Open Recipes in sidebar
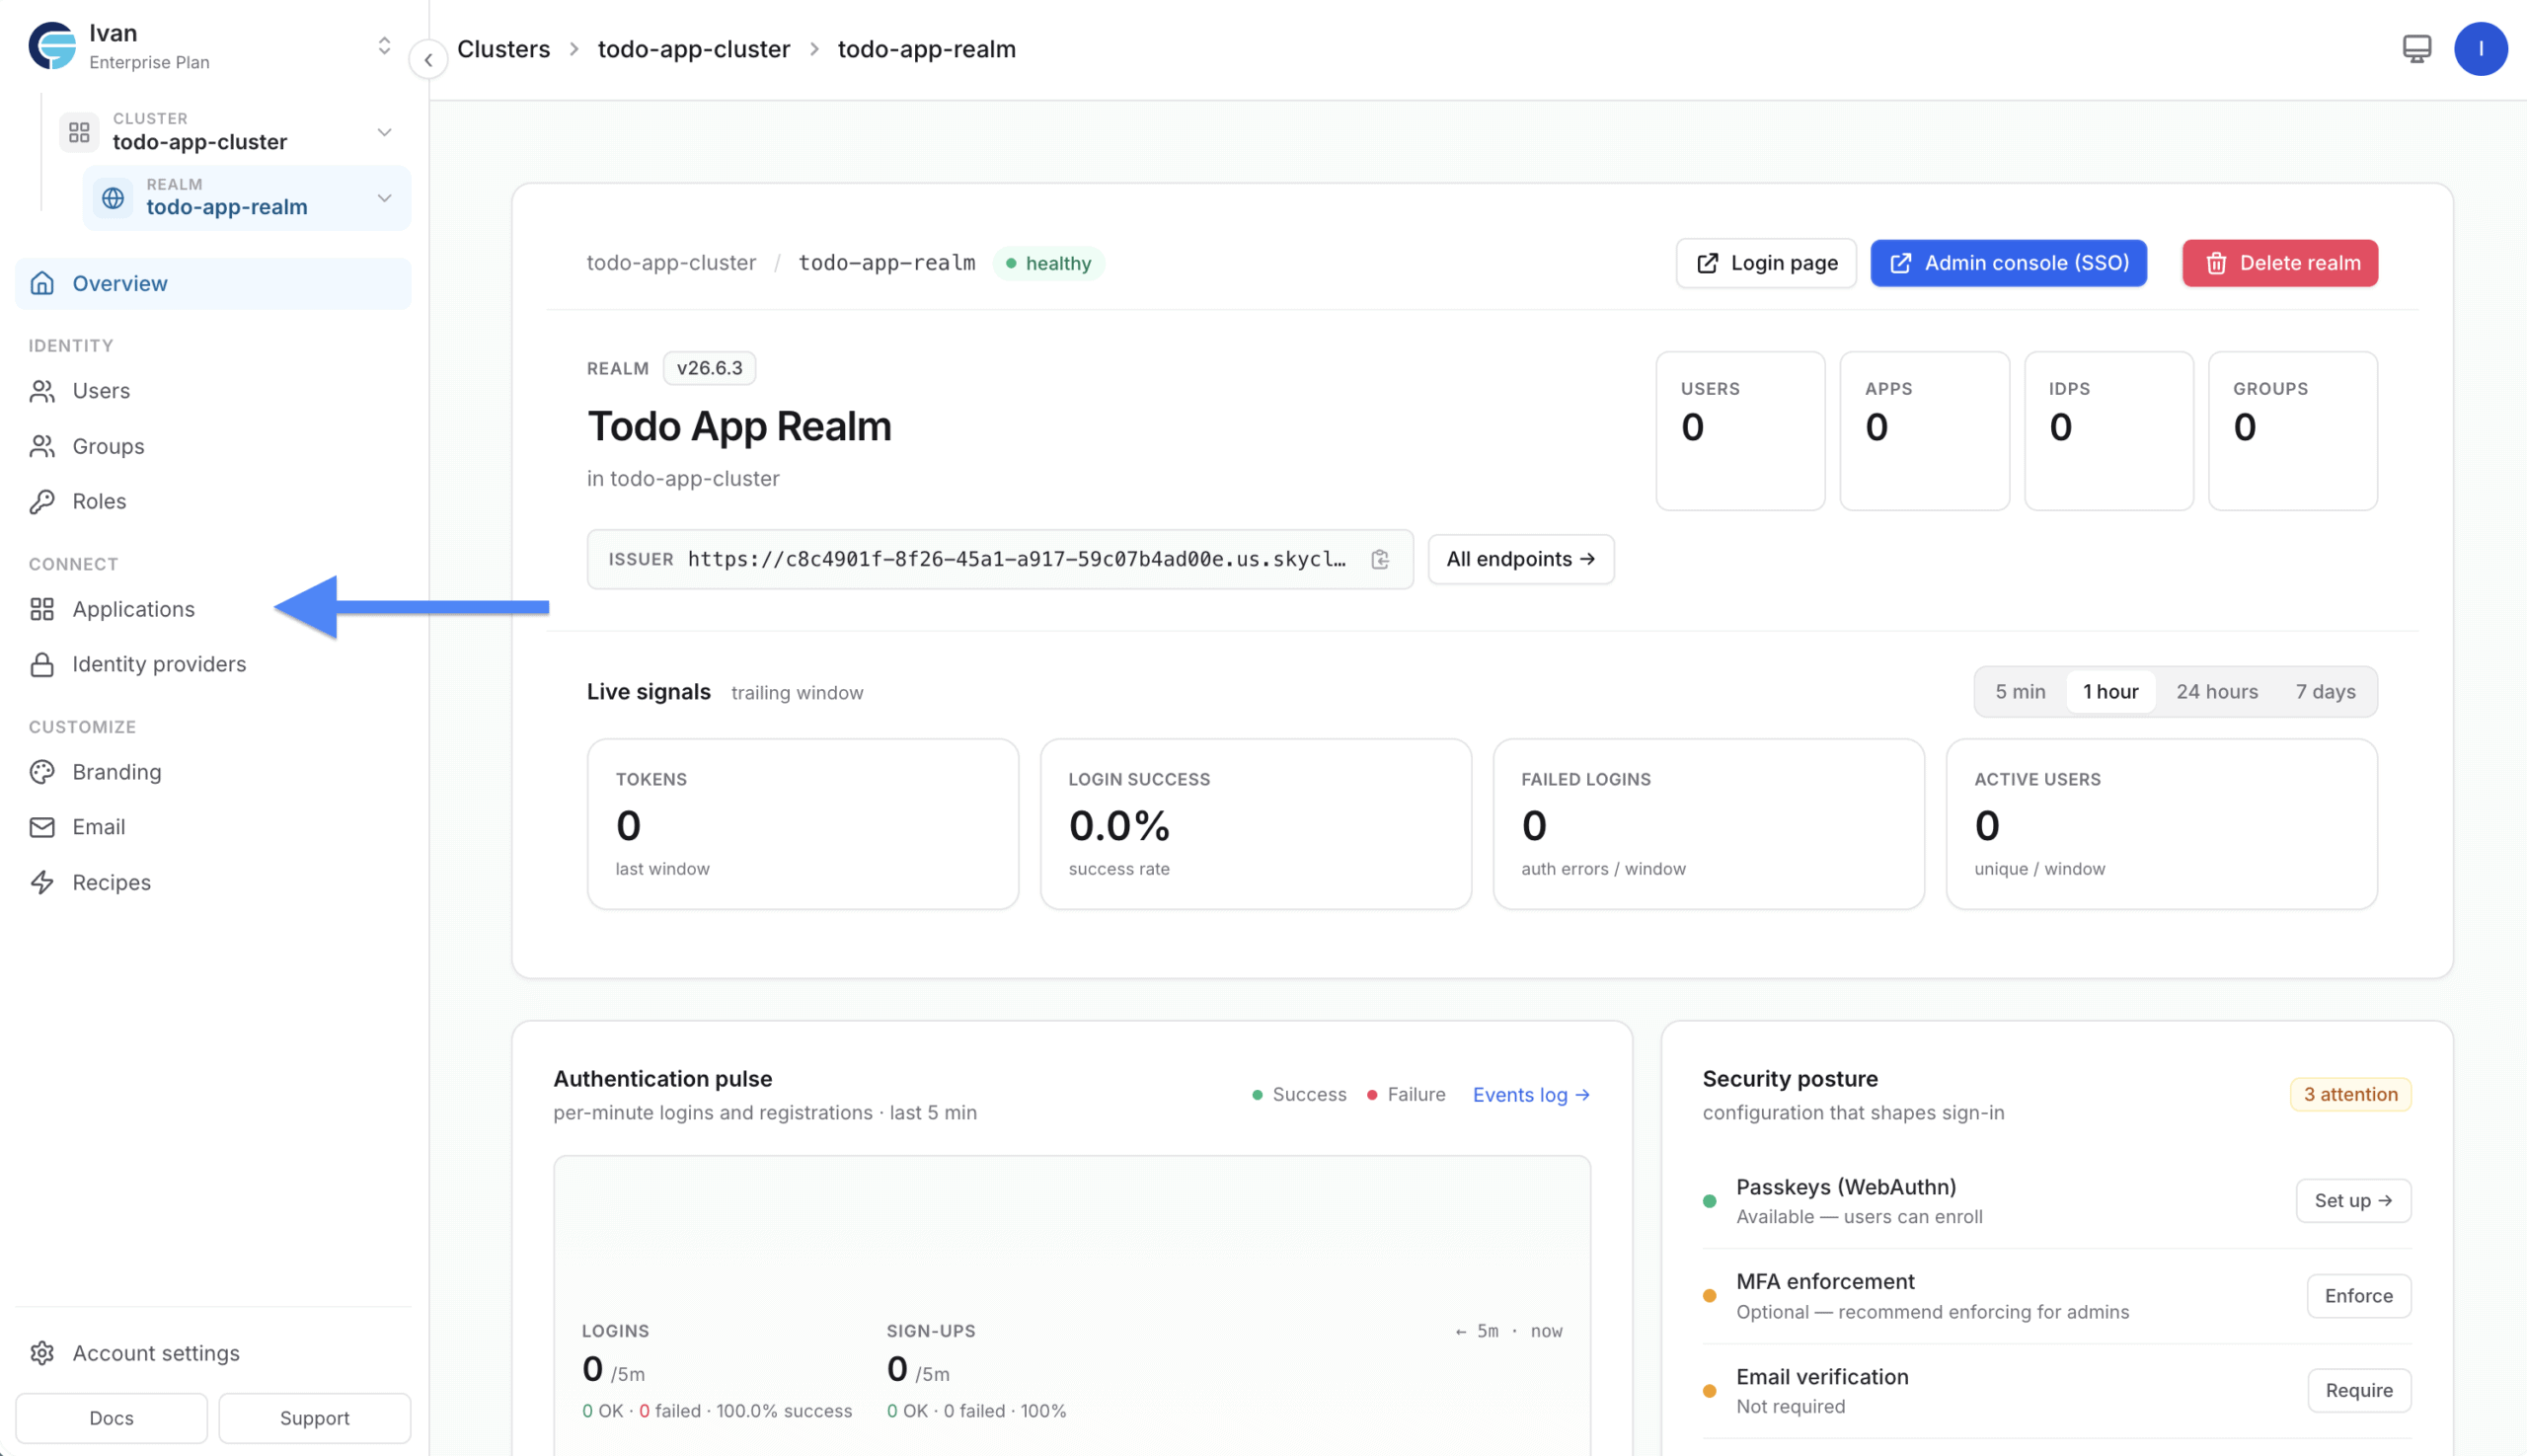The width and height of the screenshot is (2527, 1456). (213, 882)
